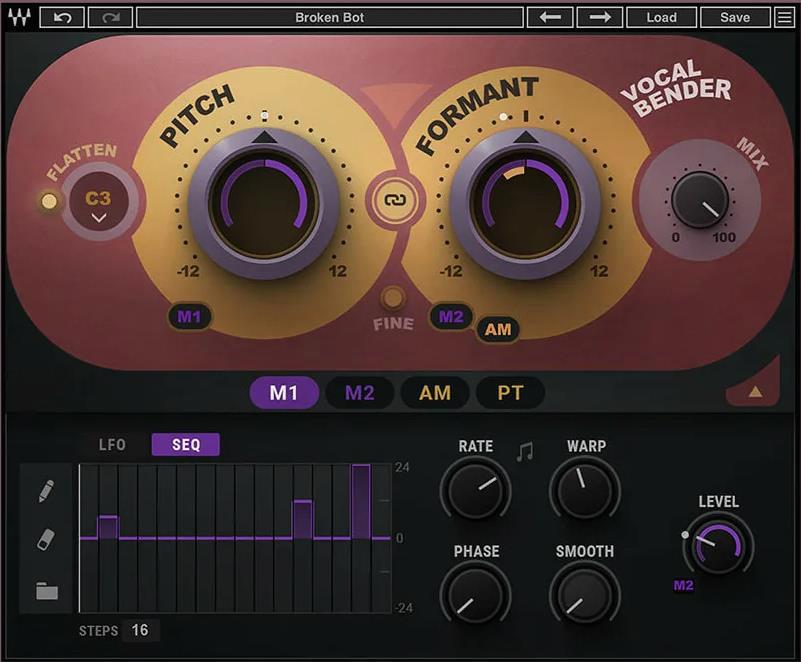Click the Save preset button
The image size is (801, 662).
735,17
